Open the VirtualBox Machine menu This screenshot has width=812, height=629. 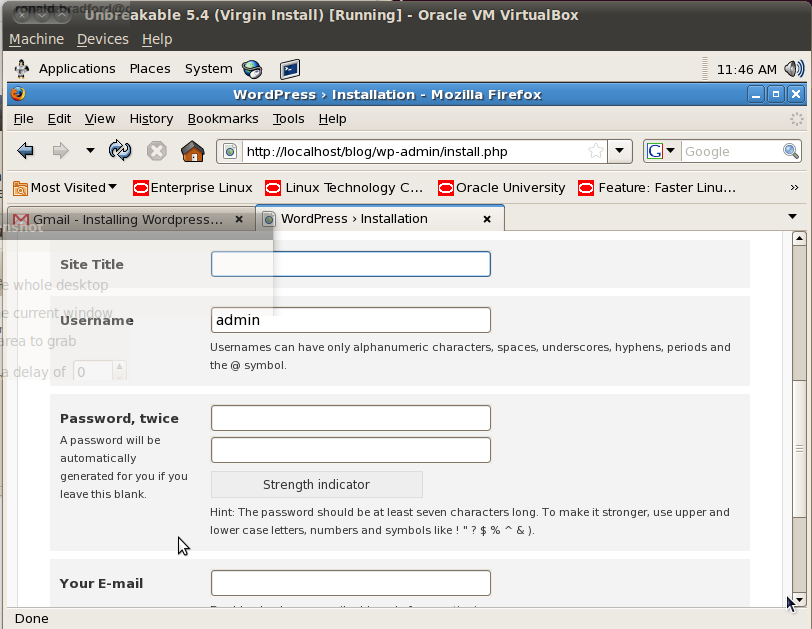(x=36, y=39)
